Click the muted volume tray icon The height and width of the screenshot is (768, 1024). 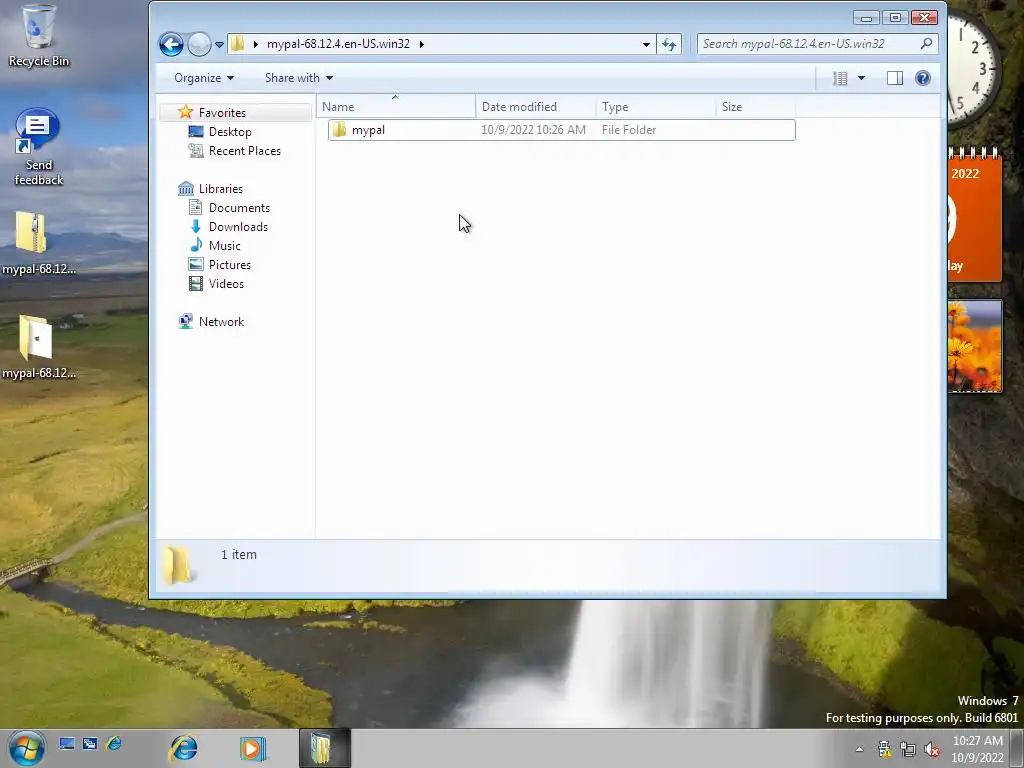click(x=932, y=749)
